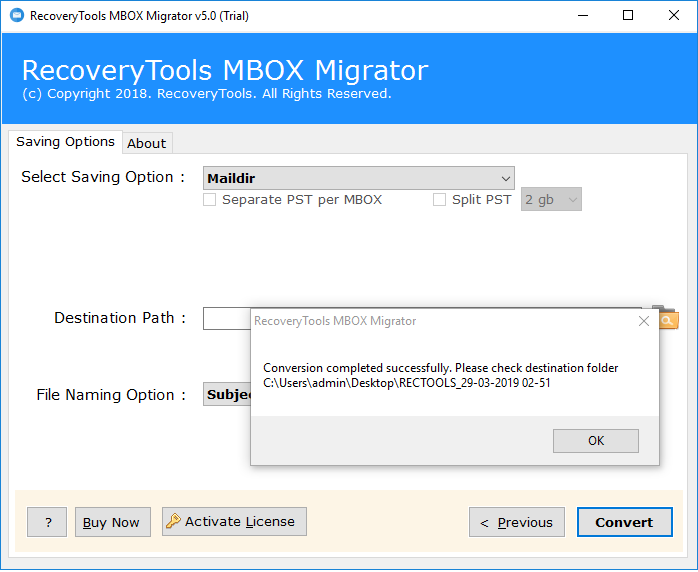The image size is (698, 572).
Task: Open help with the ? button
Action: [47, 522]
